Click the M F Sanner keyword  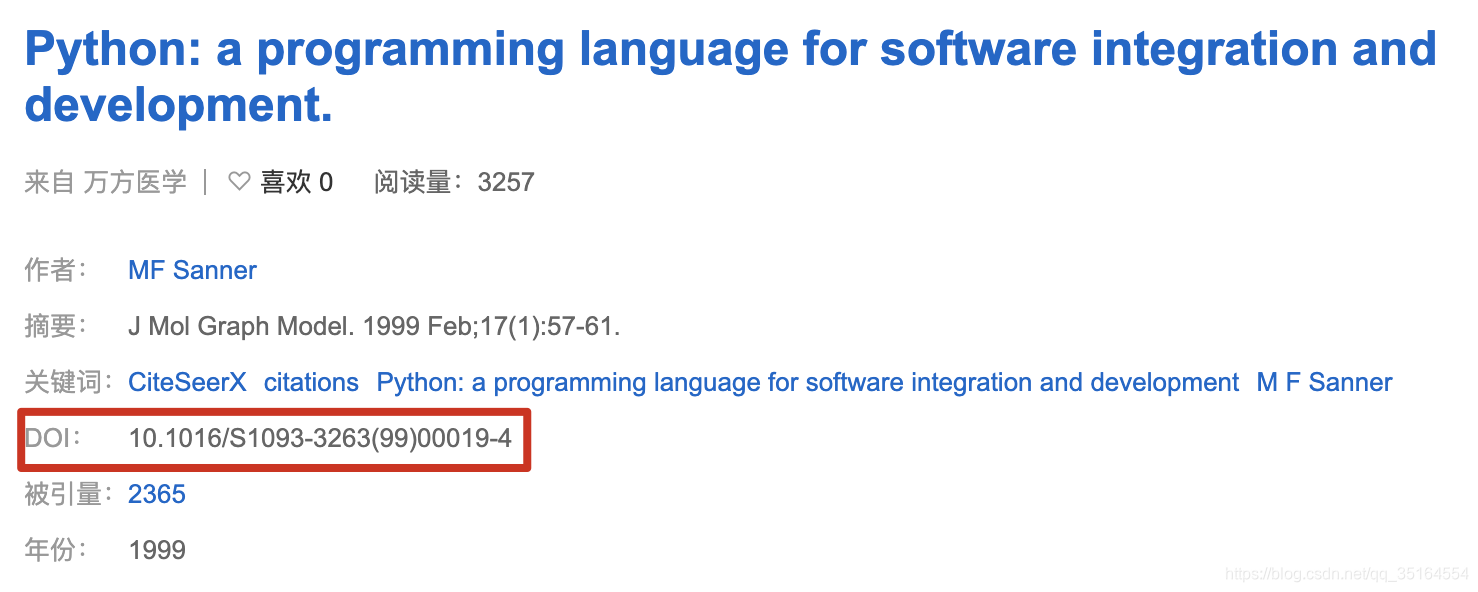[1324, 382]
